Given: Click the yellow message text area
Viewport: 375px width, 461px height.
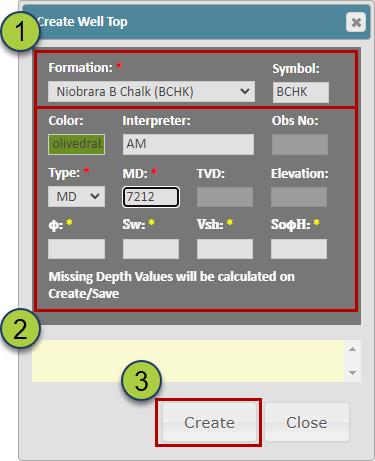Looking at the screenshot, I should [188, 361].
